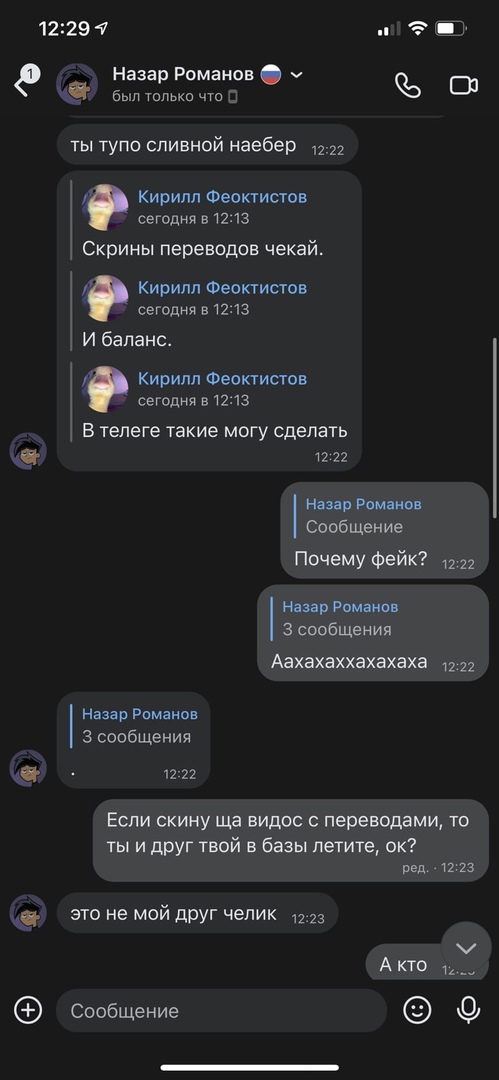Image resolution: width=499 pixels, height=1080 pixels.
Task: Open the emoji sticker picker
Action: tap(417, 1010)
